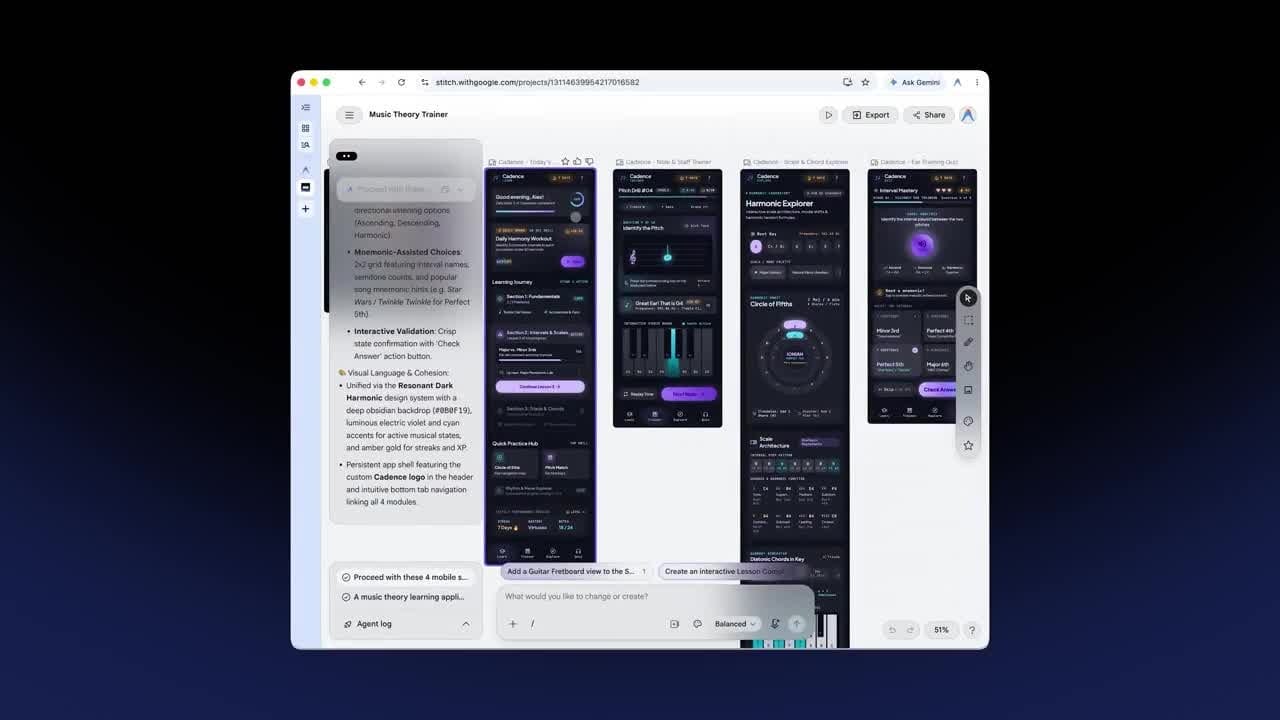This screenshot has width=1280, height=720.
Task: Open the hamburger menu beside Music Theory Trainer
Action: [x=349, y=115]
